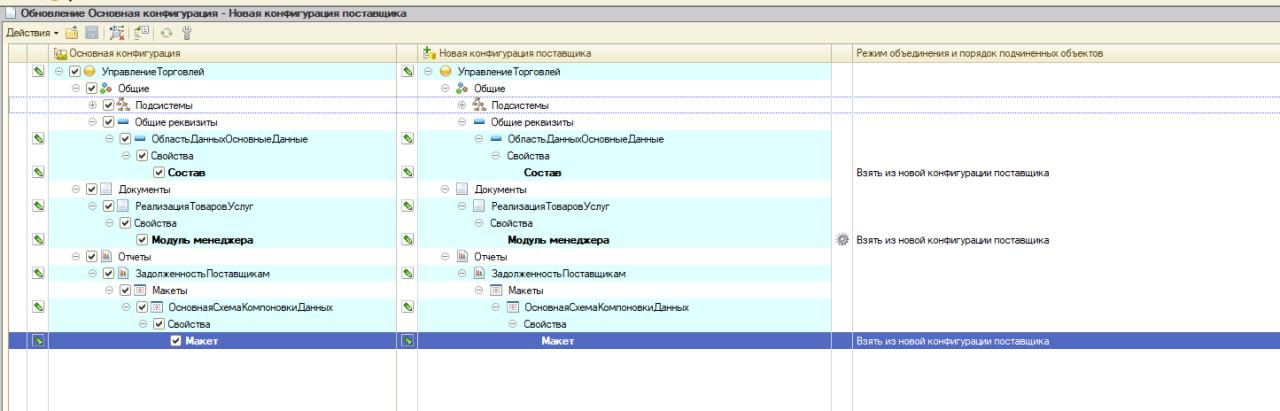Viewport: 1280px width, 411px height.
Task: Collapse Отчеты node in vendor configuration
Action: [446, 257]
